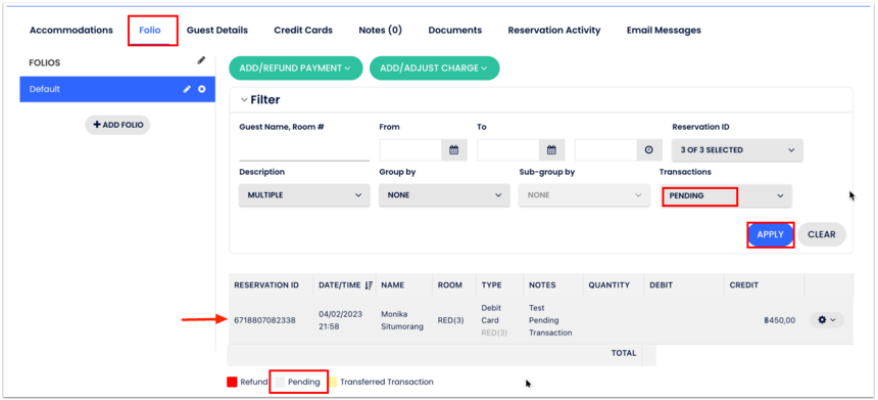Click the ADD FOLIO button
The image size is (878, 400).
click(x=117, y=125)
